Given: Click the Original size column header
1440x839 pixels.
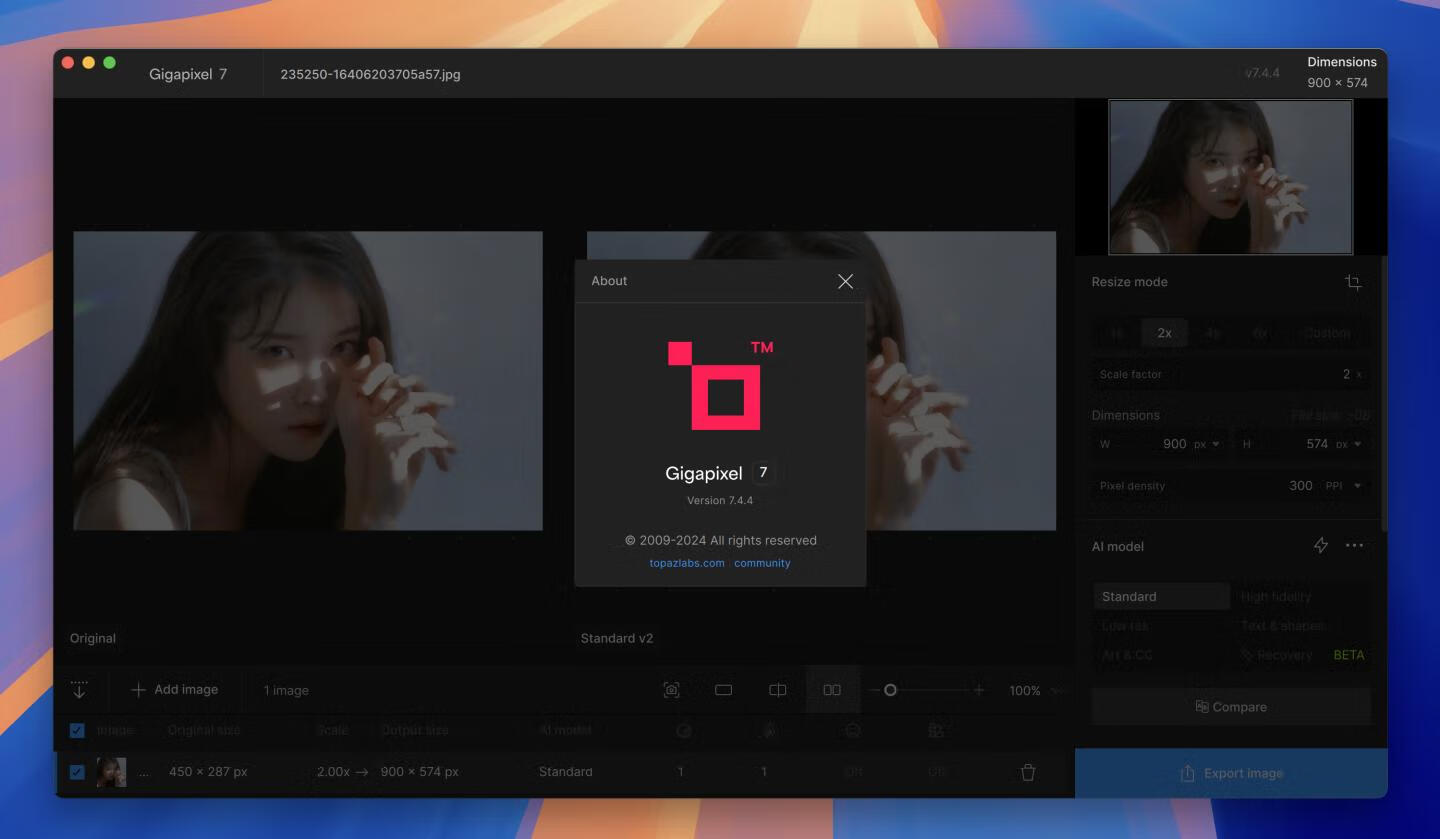Looking at the screenshot, I should coord(204,731).
